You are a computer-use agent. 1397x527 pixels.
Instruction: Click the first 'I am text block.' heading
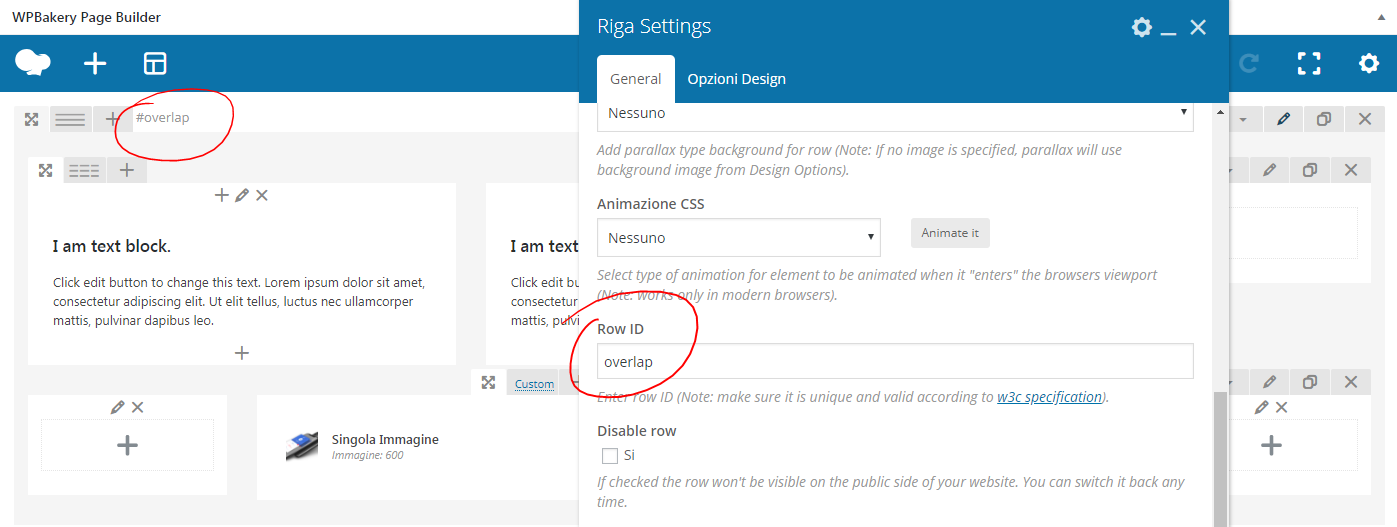[112, 246]
